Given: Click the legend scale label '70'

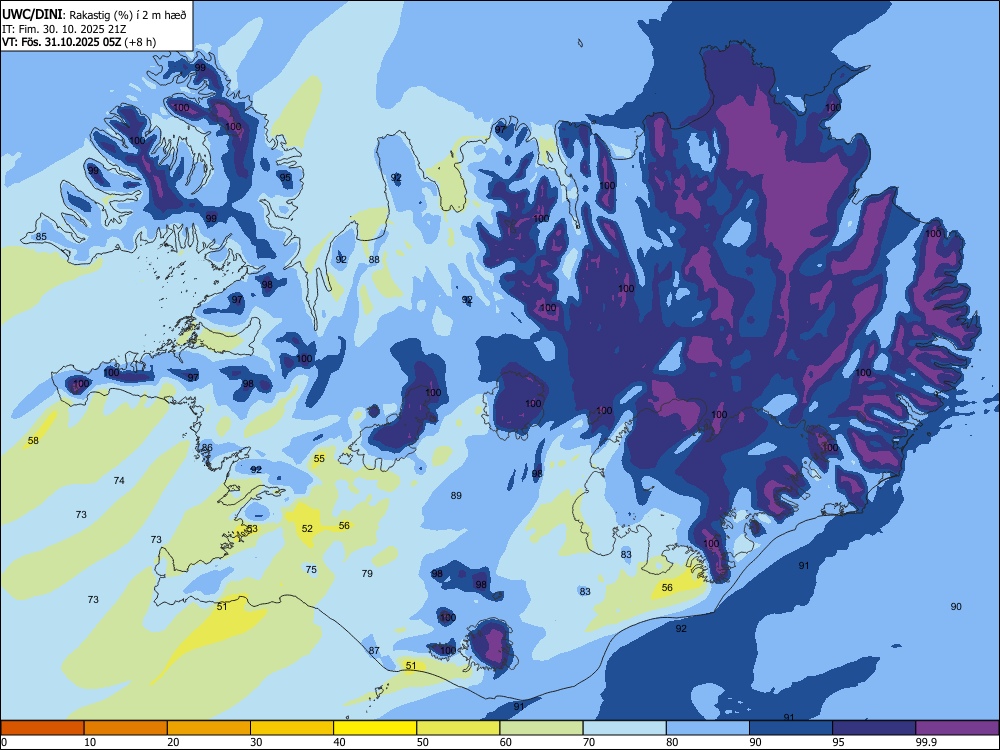Looking at the screenshot, I should pos(589,742).
